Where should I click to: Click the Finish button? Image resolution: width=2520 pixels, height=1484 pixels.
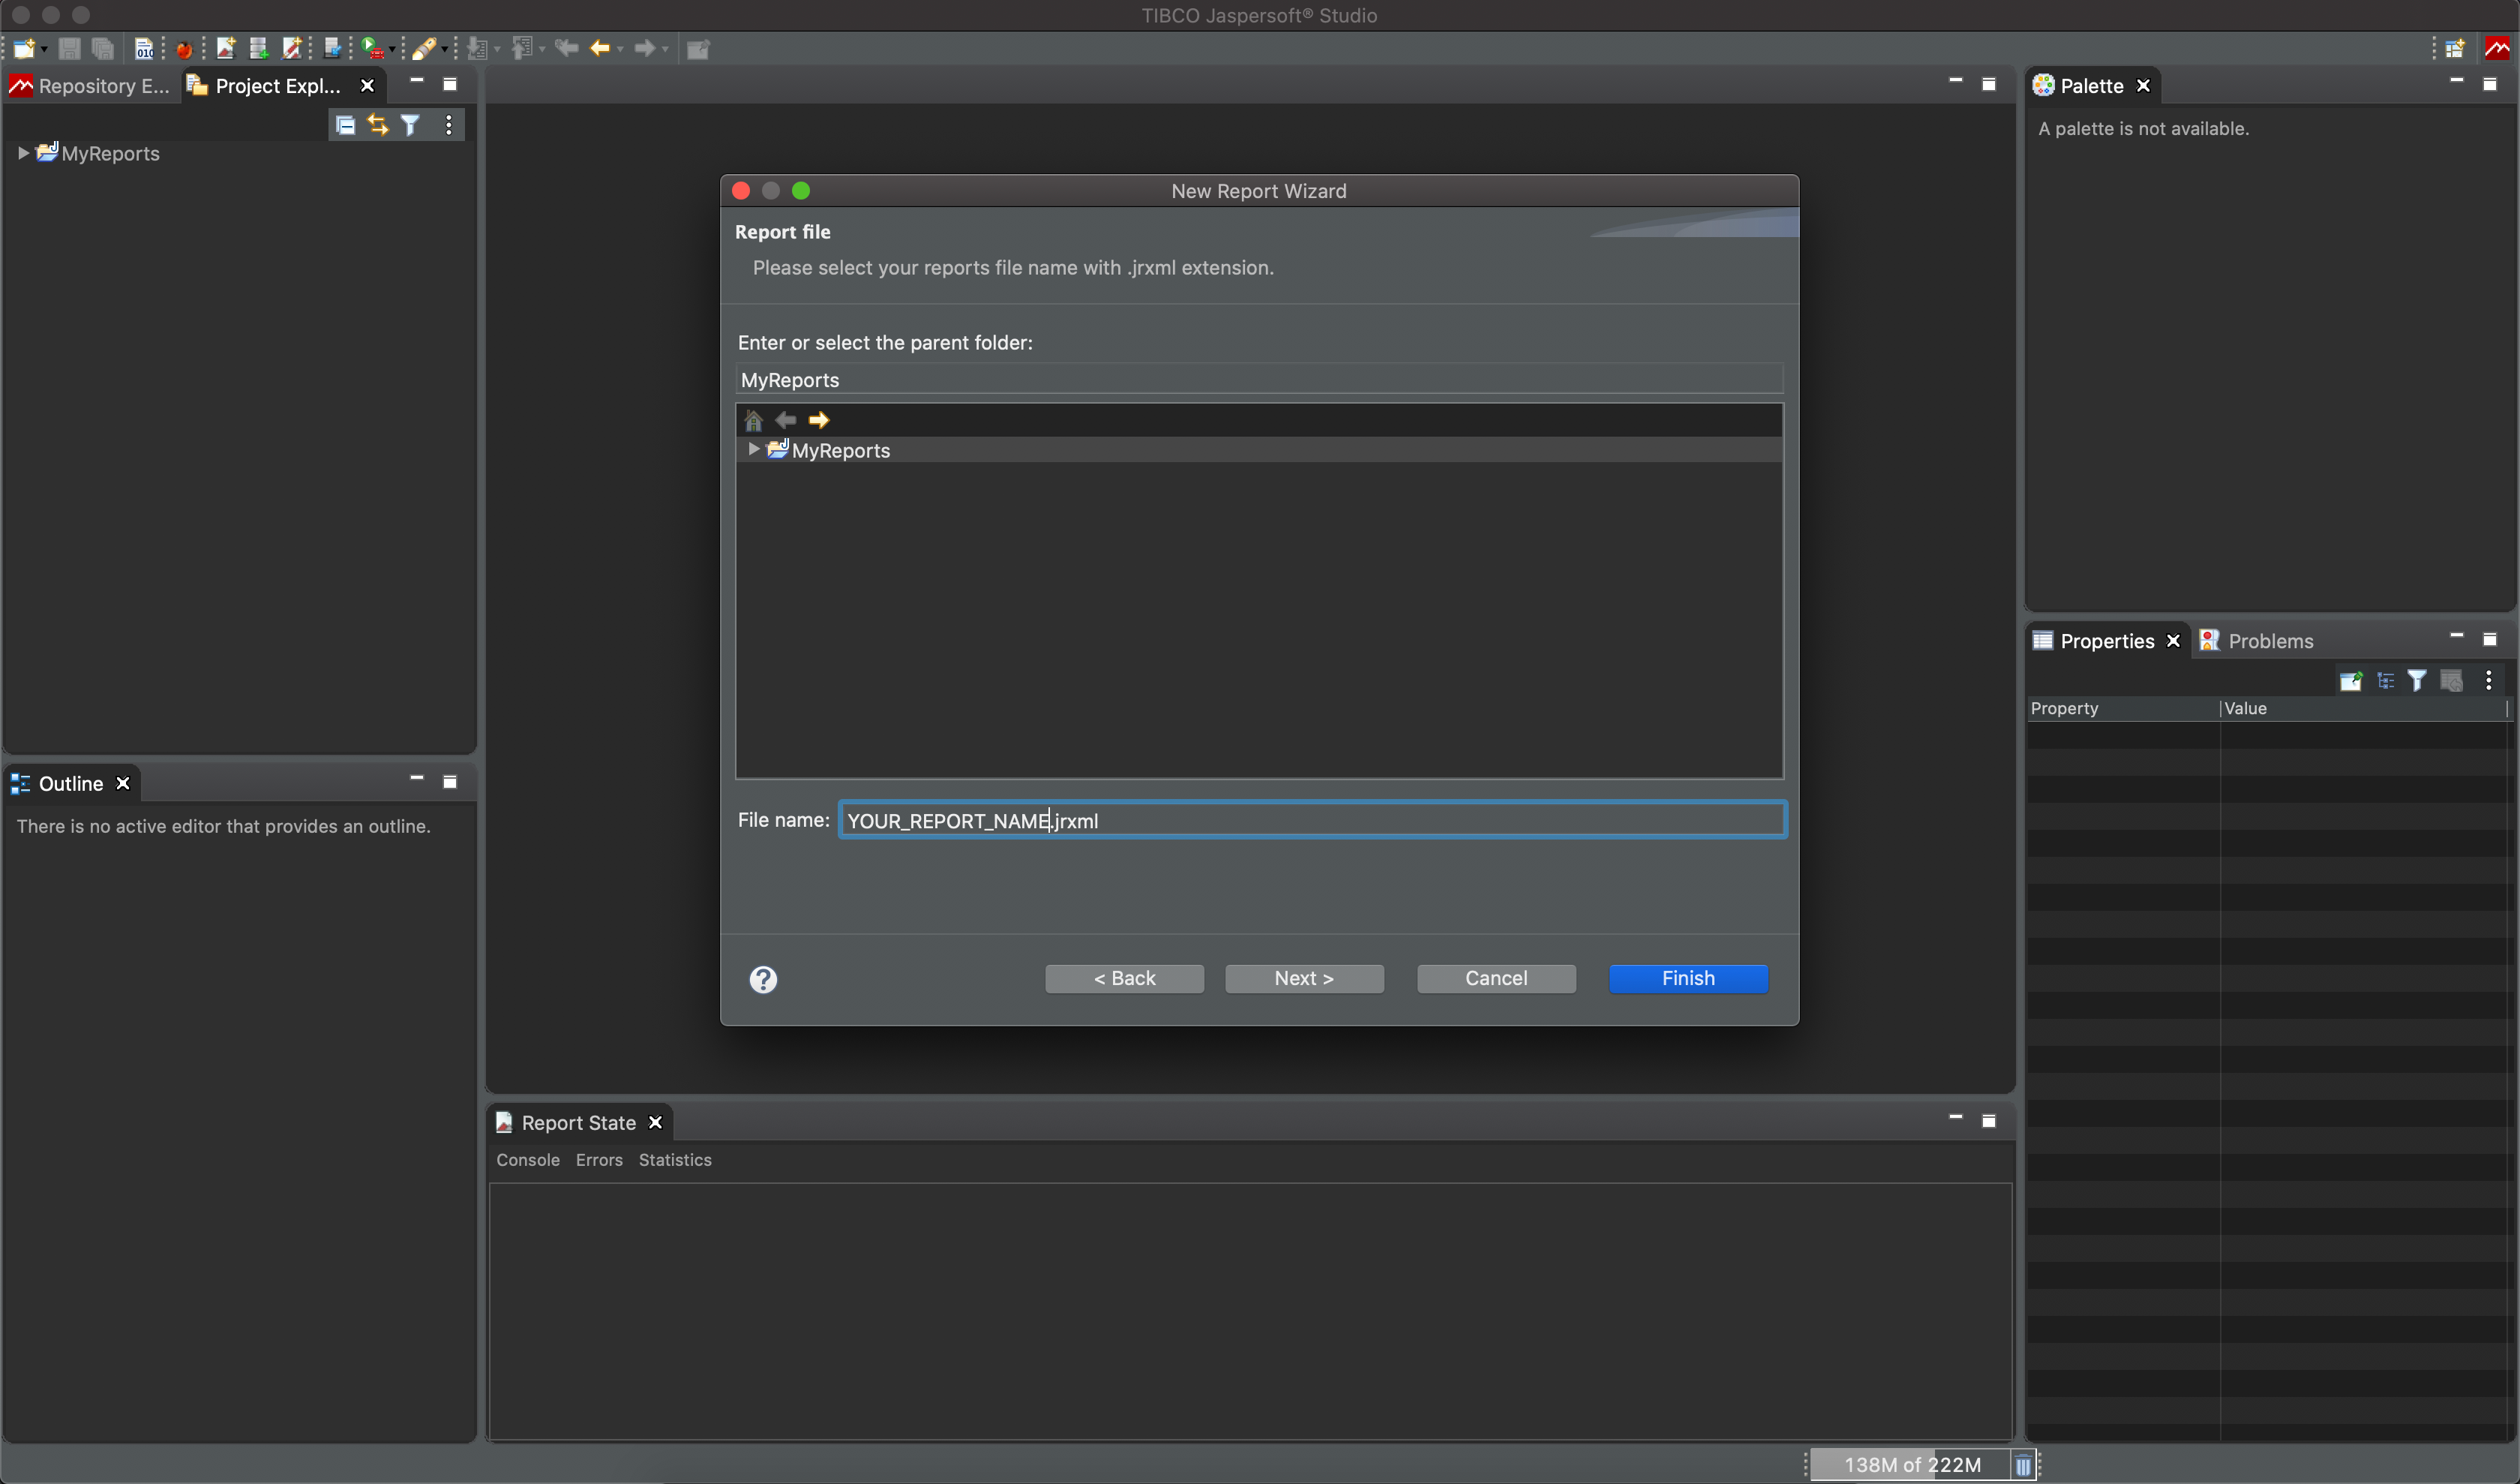(x=1687, y=978)
